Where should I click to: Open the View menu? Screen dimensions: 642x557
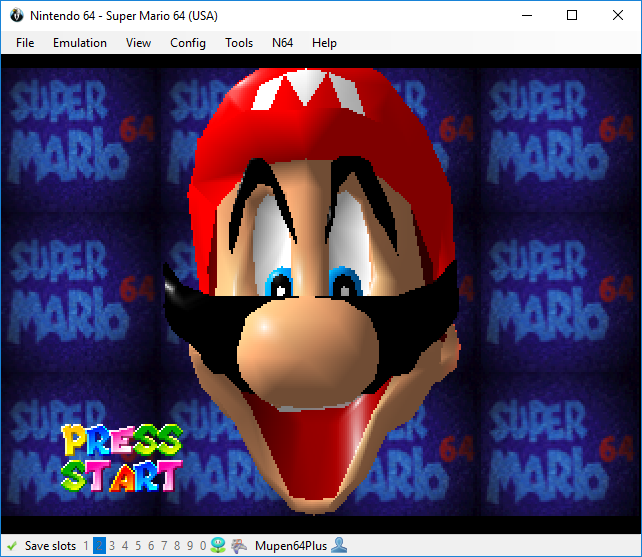pos(138,43)
